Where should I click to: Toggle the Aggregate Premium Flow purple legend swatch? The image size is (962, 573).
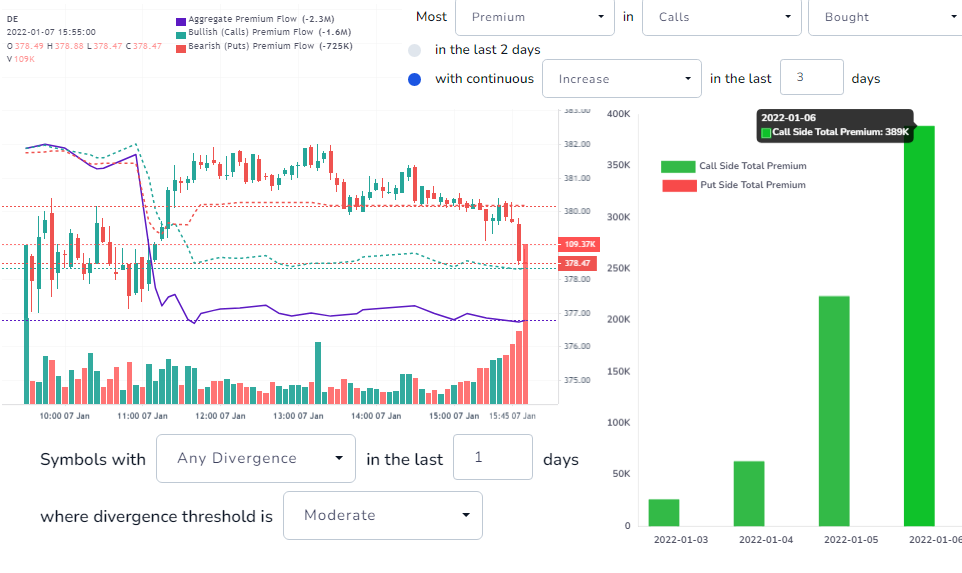click(181, 21)
